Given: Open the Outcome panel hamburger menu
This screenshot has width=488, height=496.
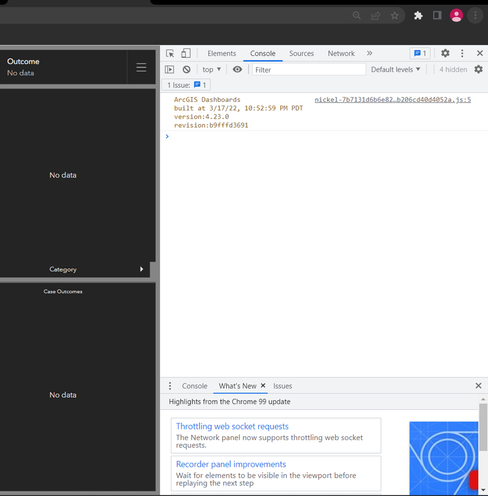Looking at the screenshot, I should tap(141, 67).
